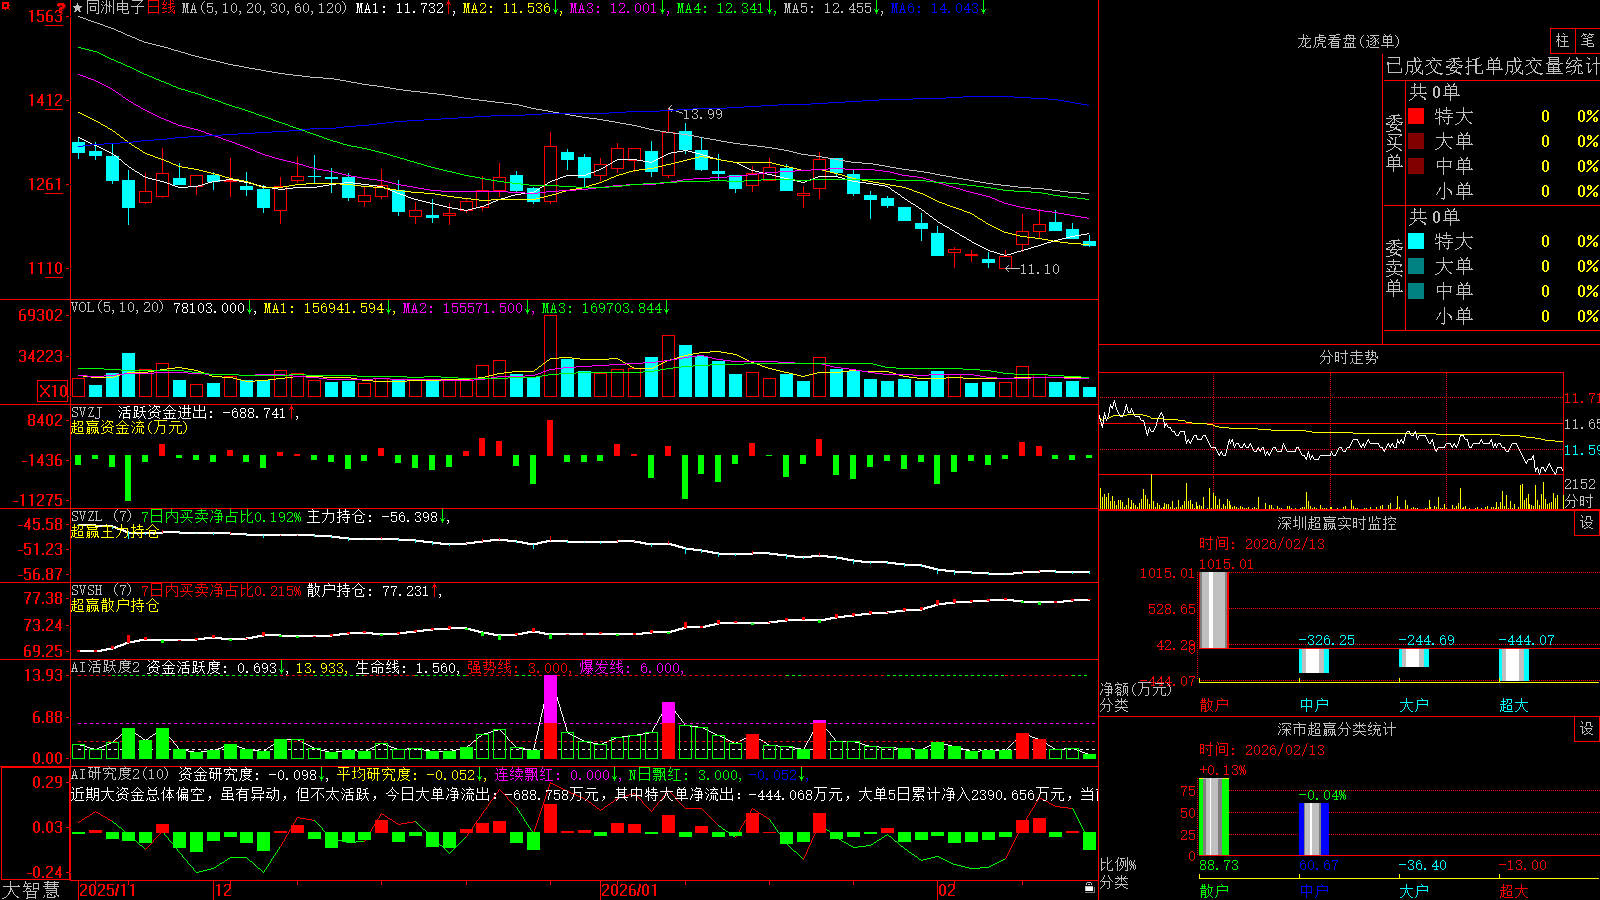Viewport: 1600px width, 900px height.
Task: Click the 散户 +0.13% bar in 分类统计
Action: coord(1214,817)
